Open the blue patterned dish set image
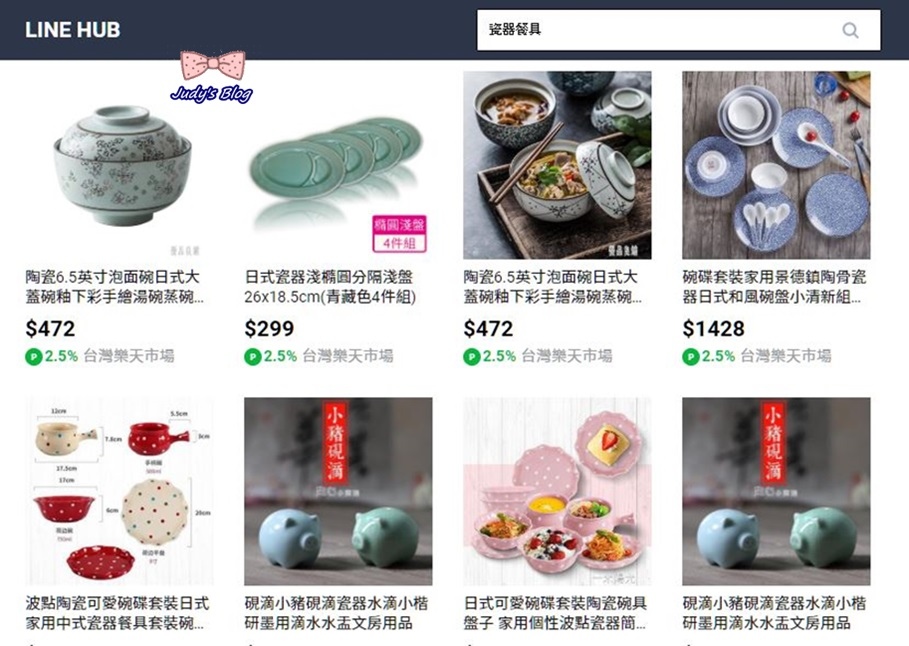 point(776,165)
